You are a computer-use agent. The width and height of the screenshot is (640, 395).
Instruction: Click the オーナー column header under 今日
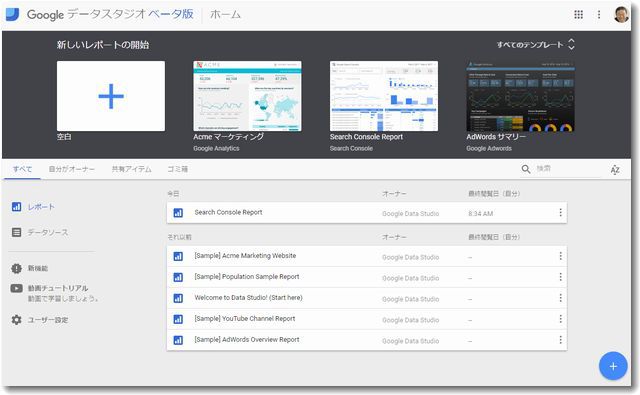tap(394, 194)
